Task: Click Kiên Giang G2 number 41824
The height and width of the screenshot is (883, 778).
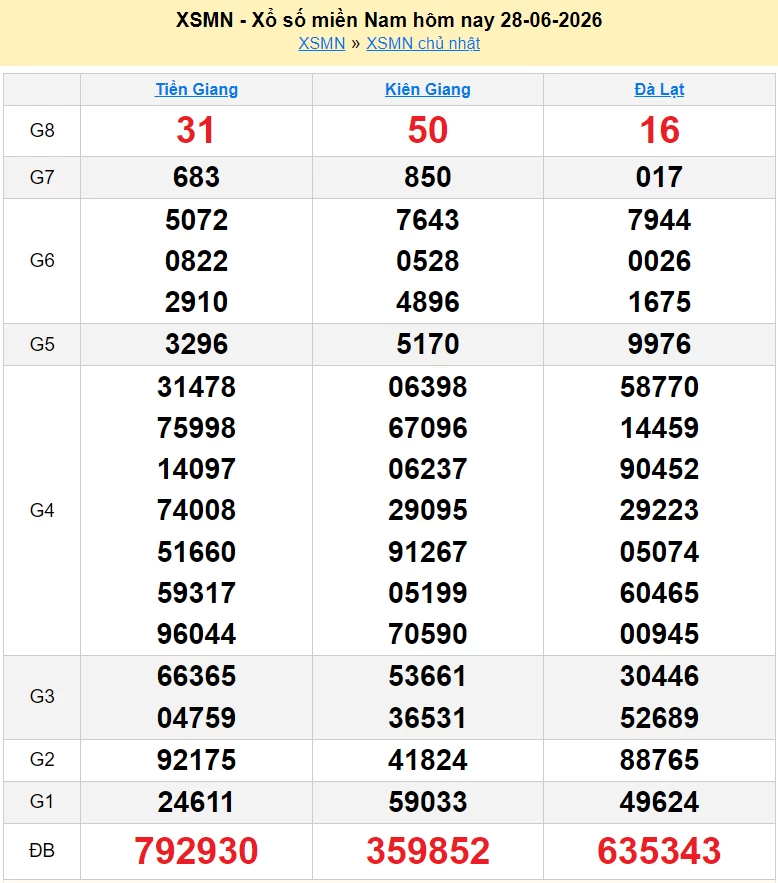Action: (x=428, y=760)
